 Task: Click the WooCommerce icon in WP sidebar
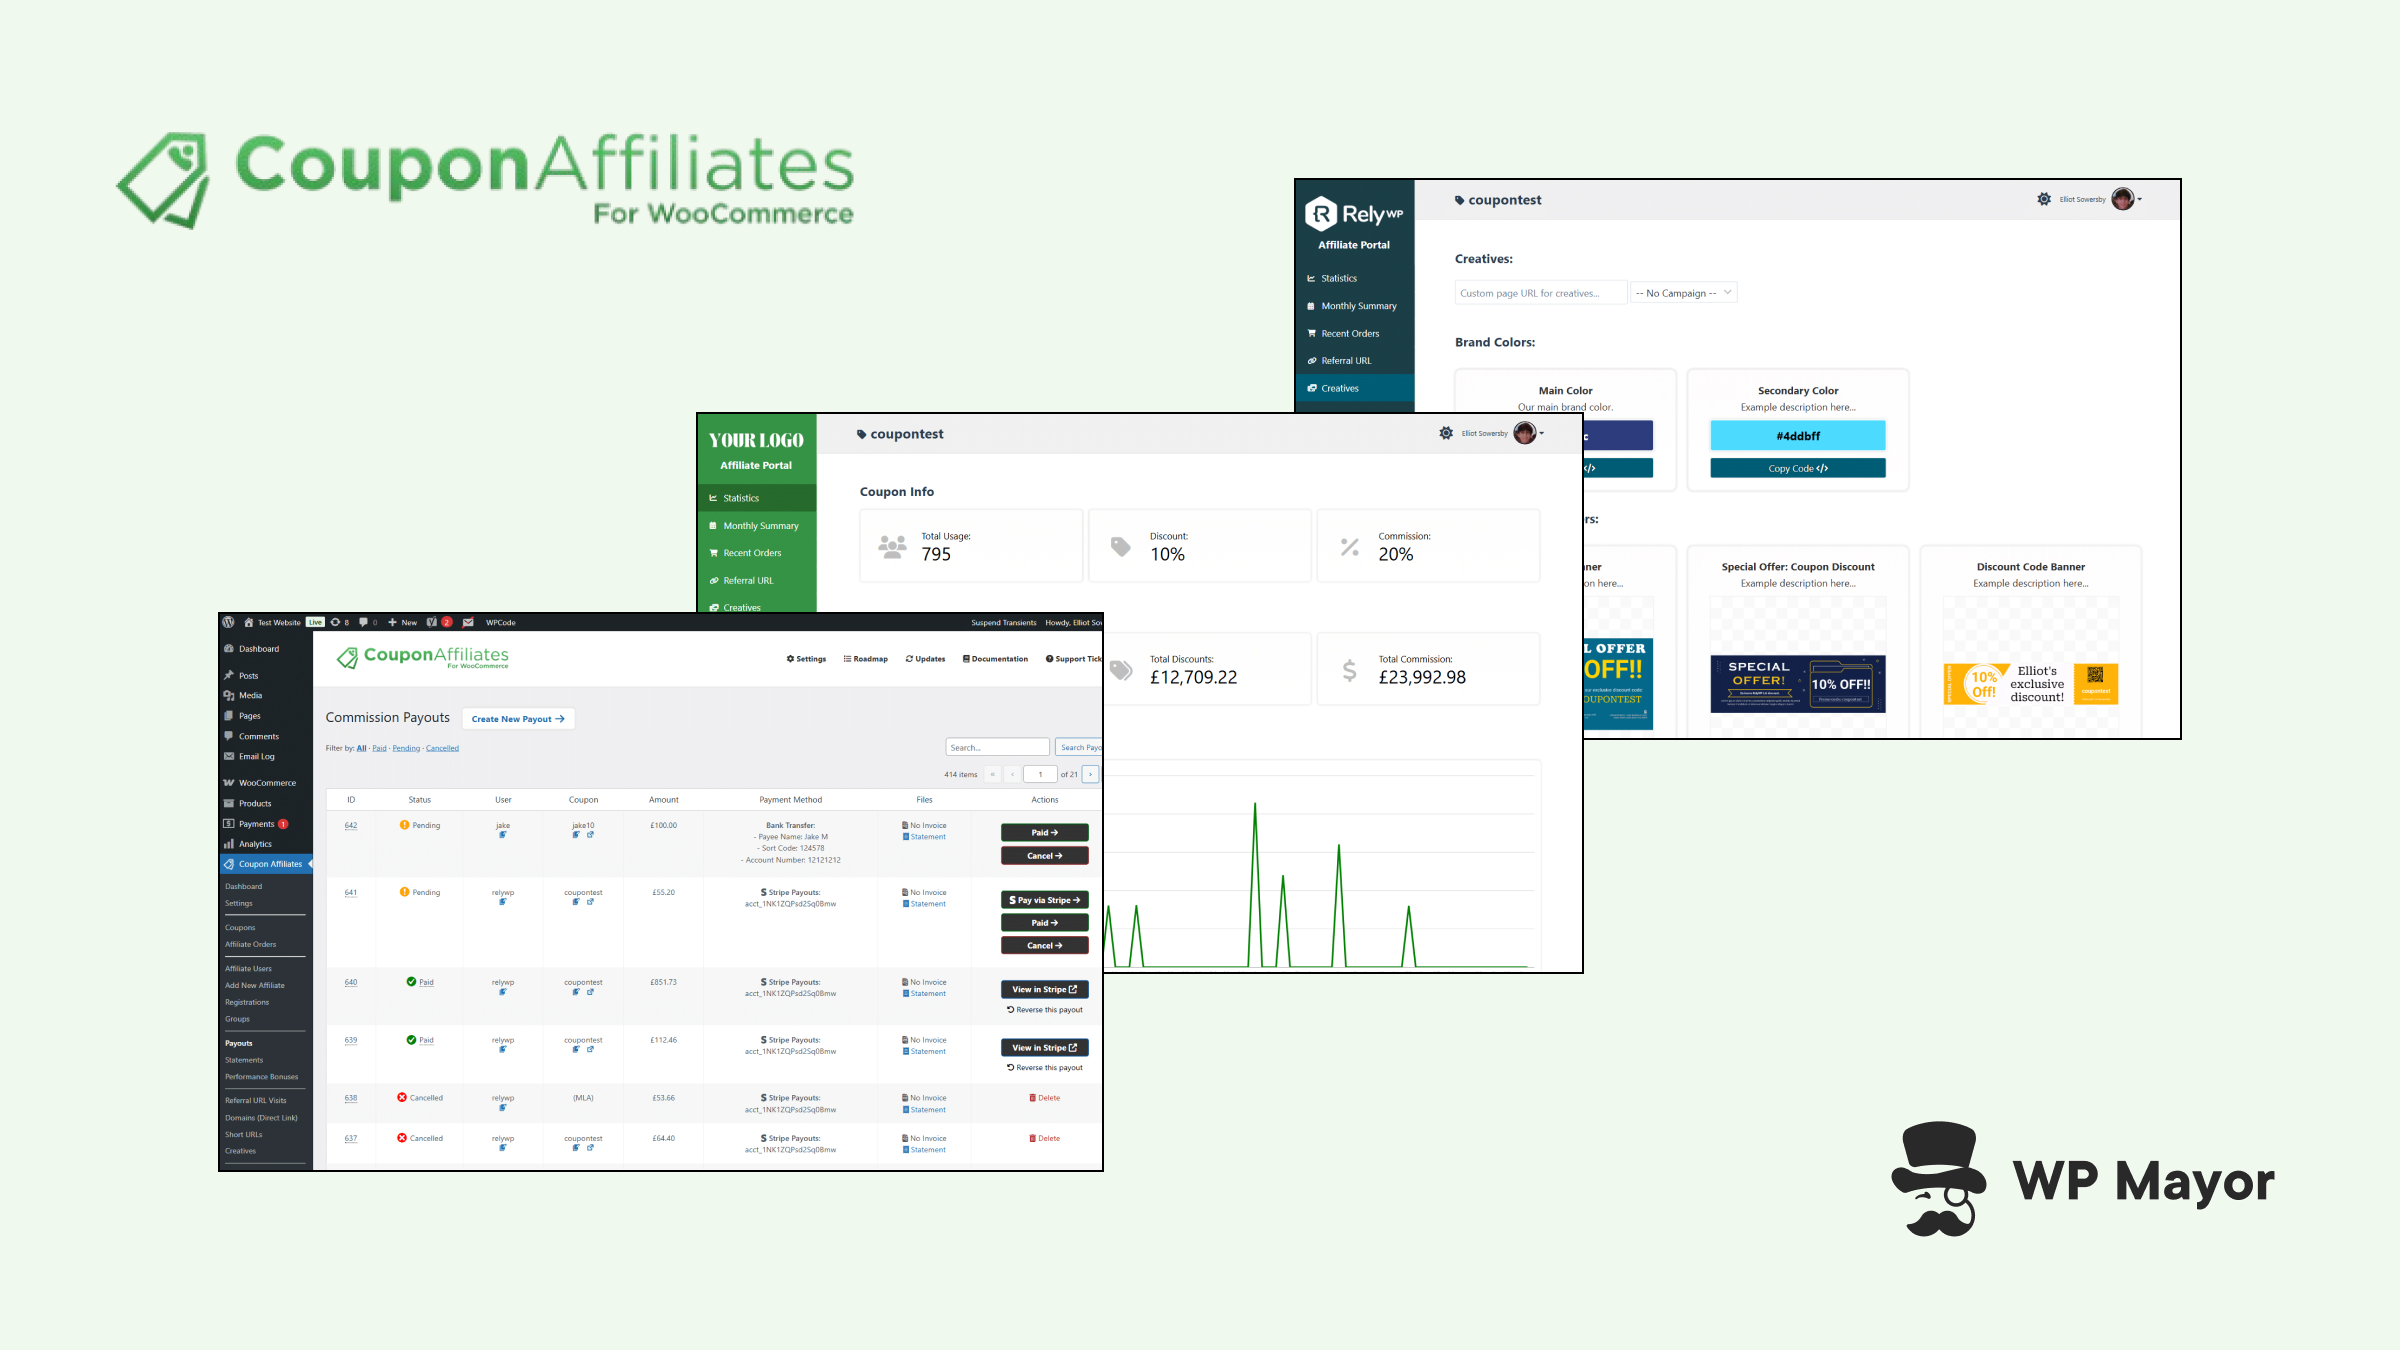(x=229, y=783)
